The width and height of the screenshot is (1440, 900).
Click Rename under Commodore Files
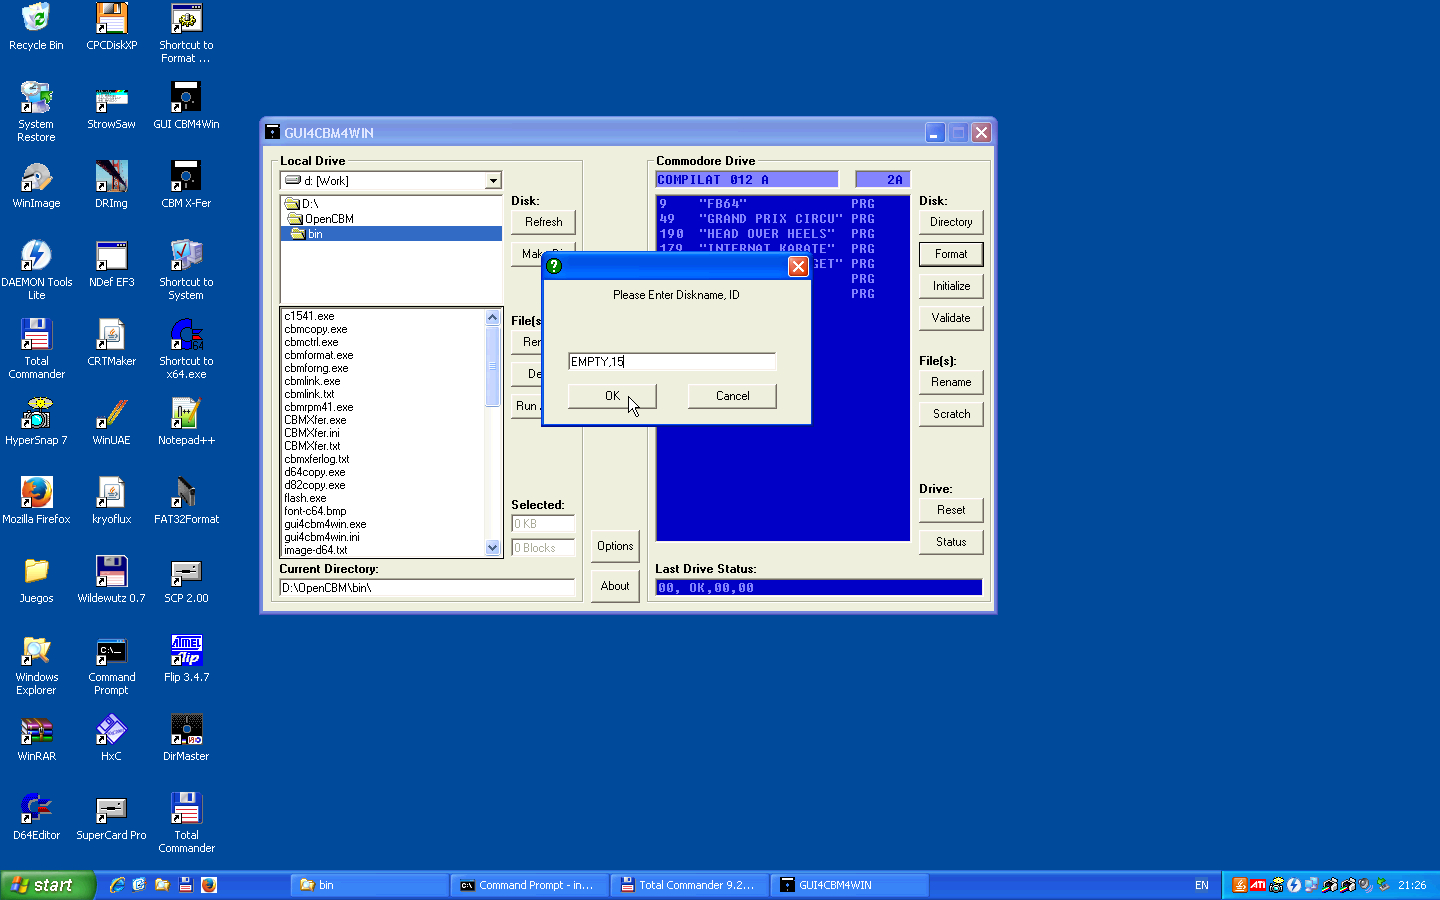point(951,382)
